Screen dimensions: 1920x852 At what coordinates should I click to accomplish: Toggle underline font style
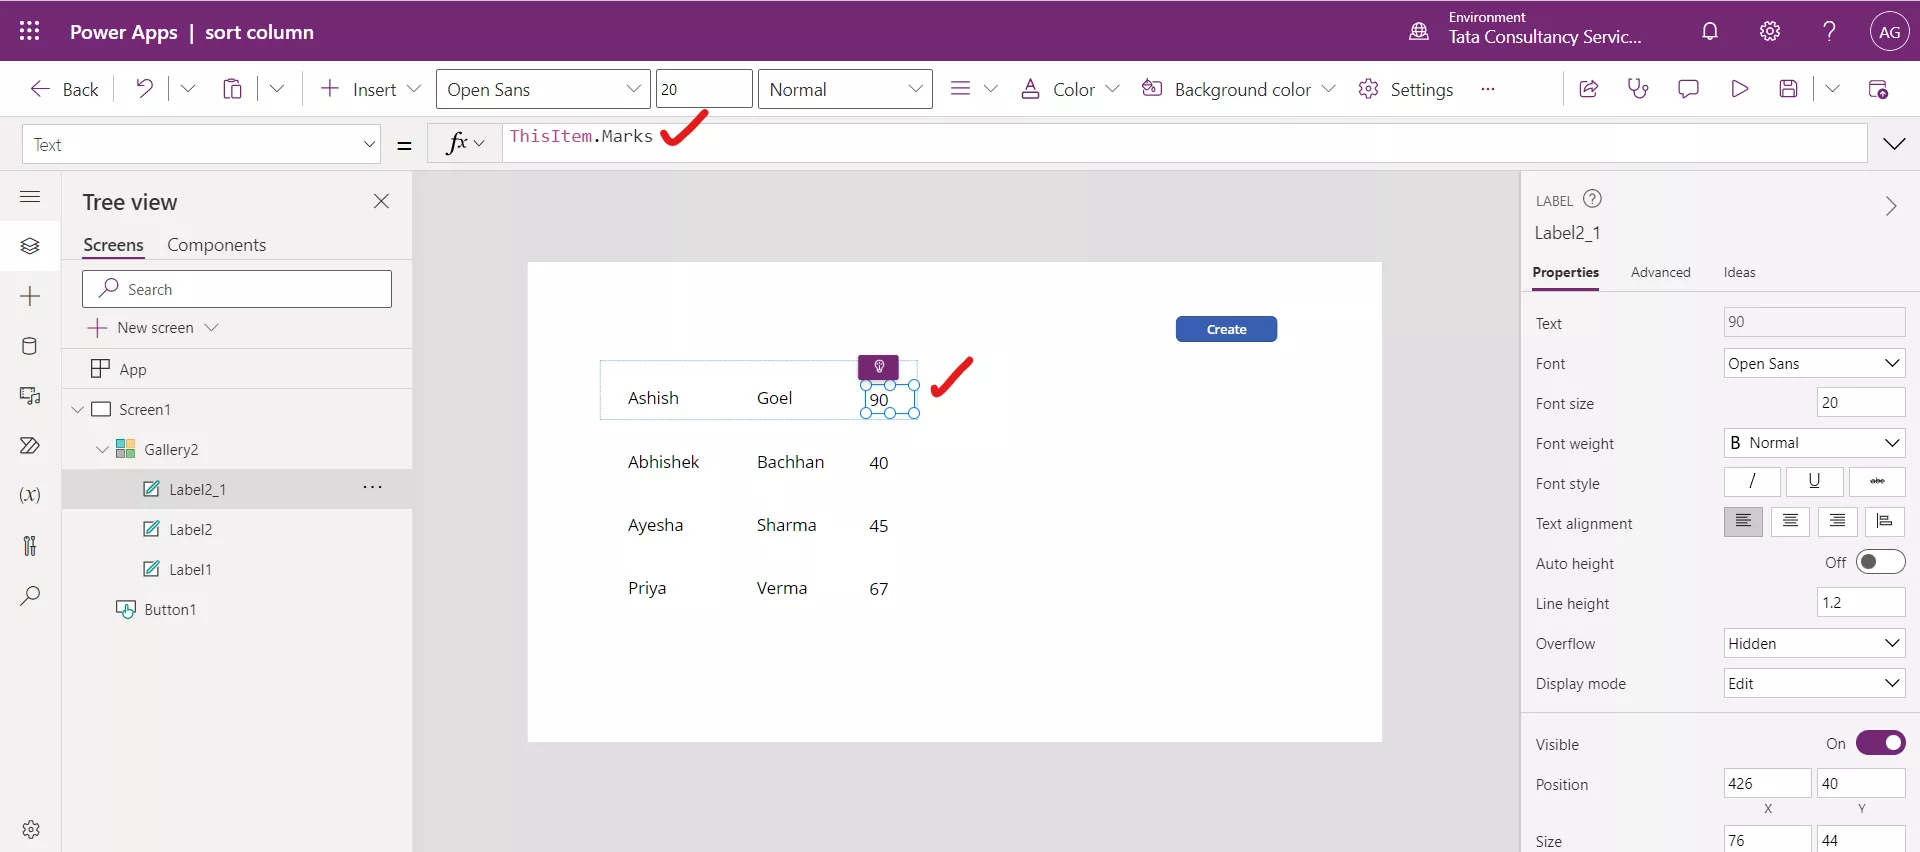[1814, 482]
